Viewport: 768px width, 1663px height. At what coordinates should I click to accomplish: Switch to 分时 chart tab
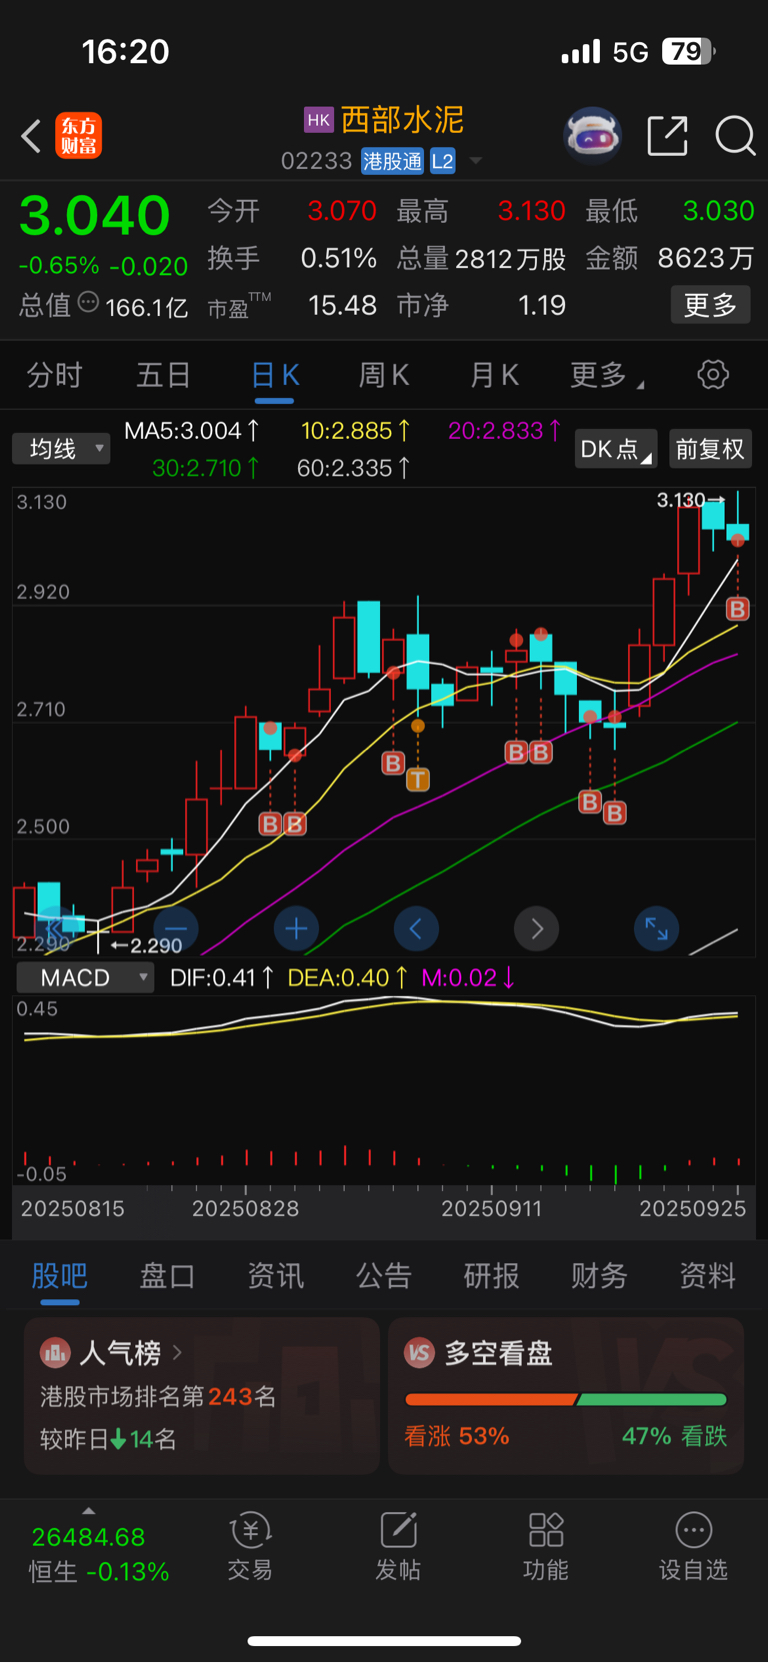point(54,375)
